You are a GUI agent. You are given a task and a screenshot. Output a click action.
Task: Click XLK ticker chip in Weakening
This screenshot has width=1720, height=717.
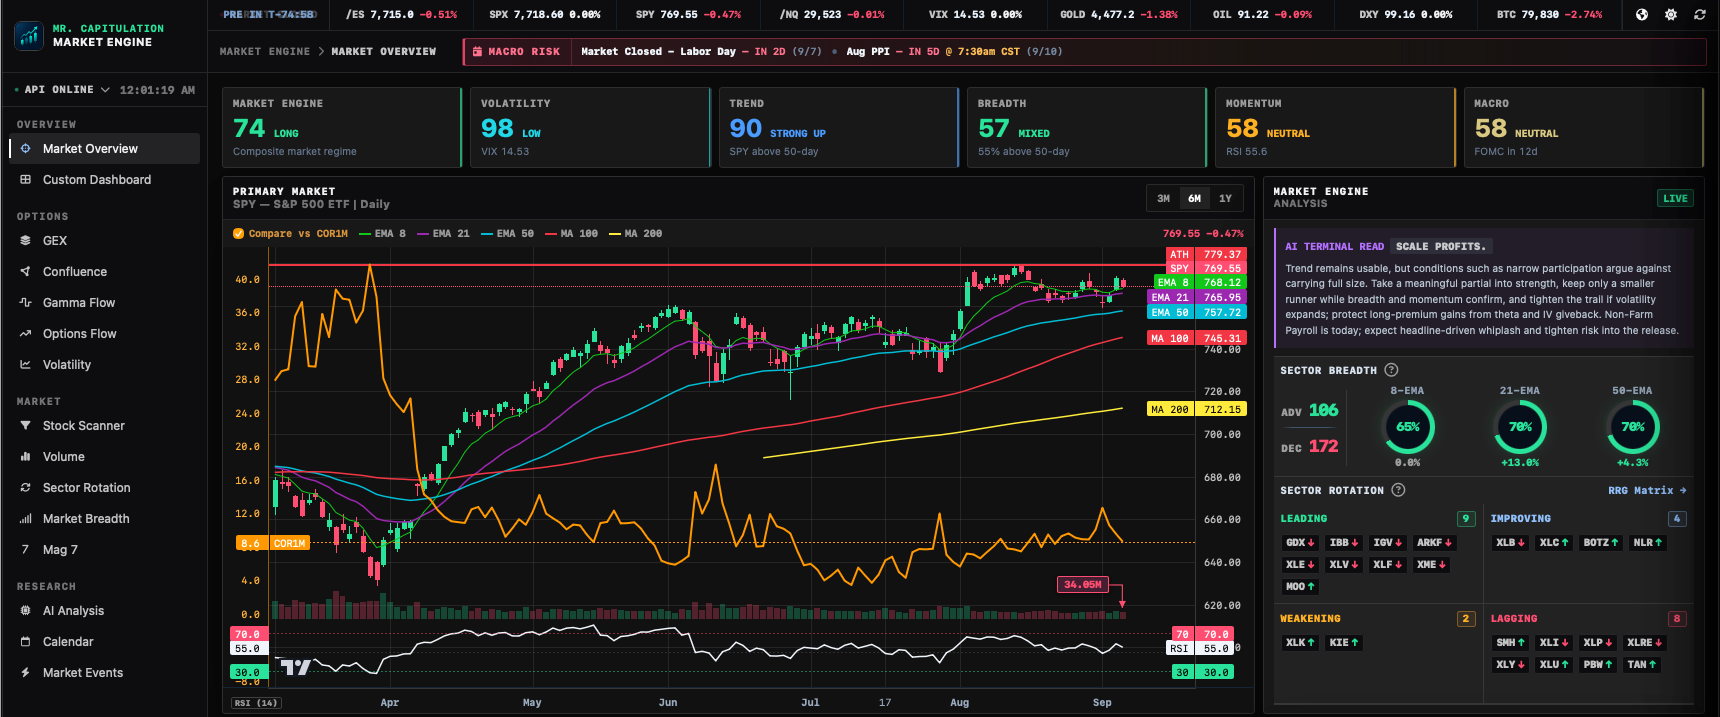tap(1300, 643)
